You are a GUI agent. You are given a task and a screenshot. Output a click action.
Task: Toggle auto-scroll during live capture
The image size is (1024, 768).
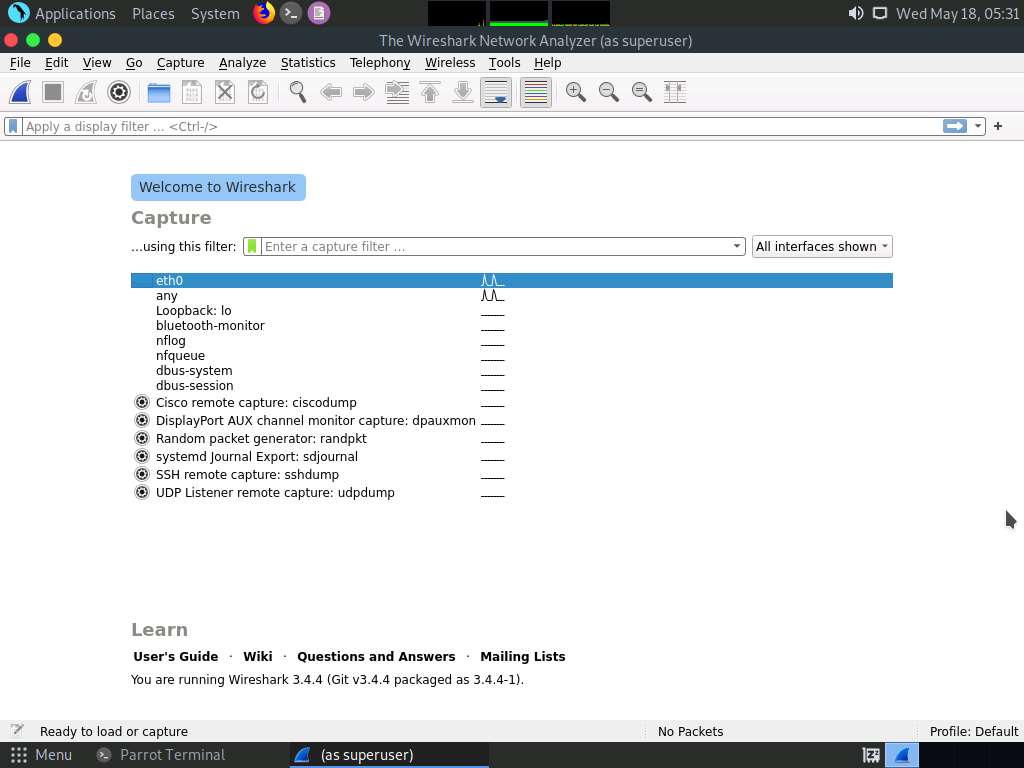click(496, 92)
